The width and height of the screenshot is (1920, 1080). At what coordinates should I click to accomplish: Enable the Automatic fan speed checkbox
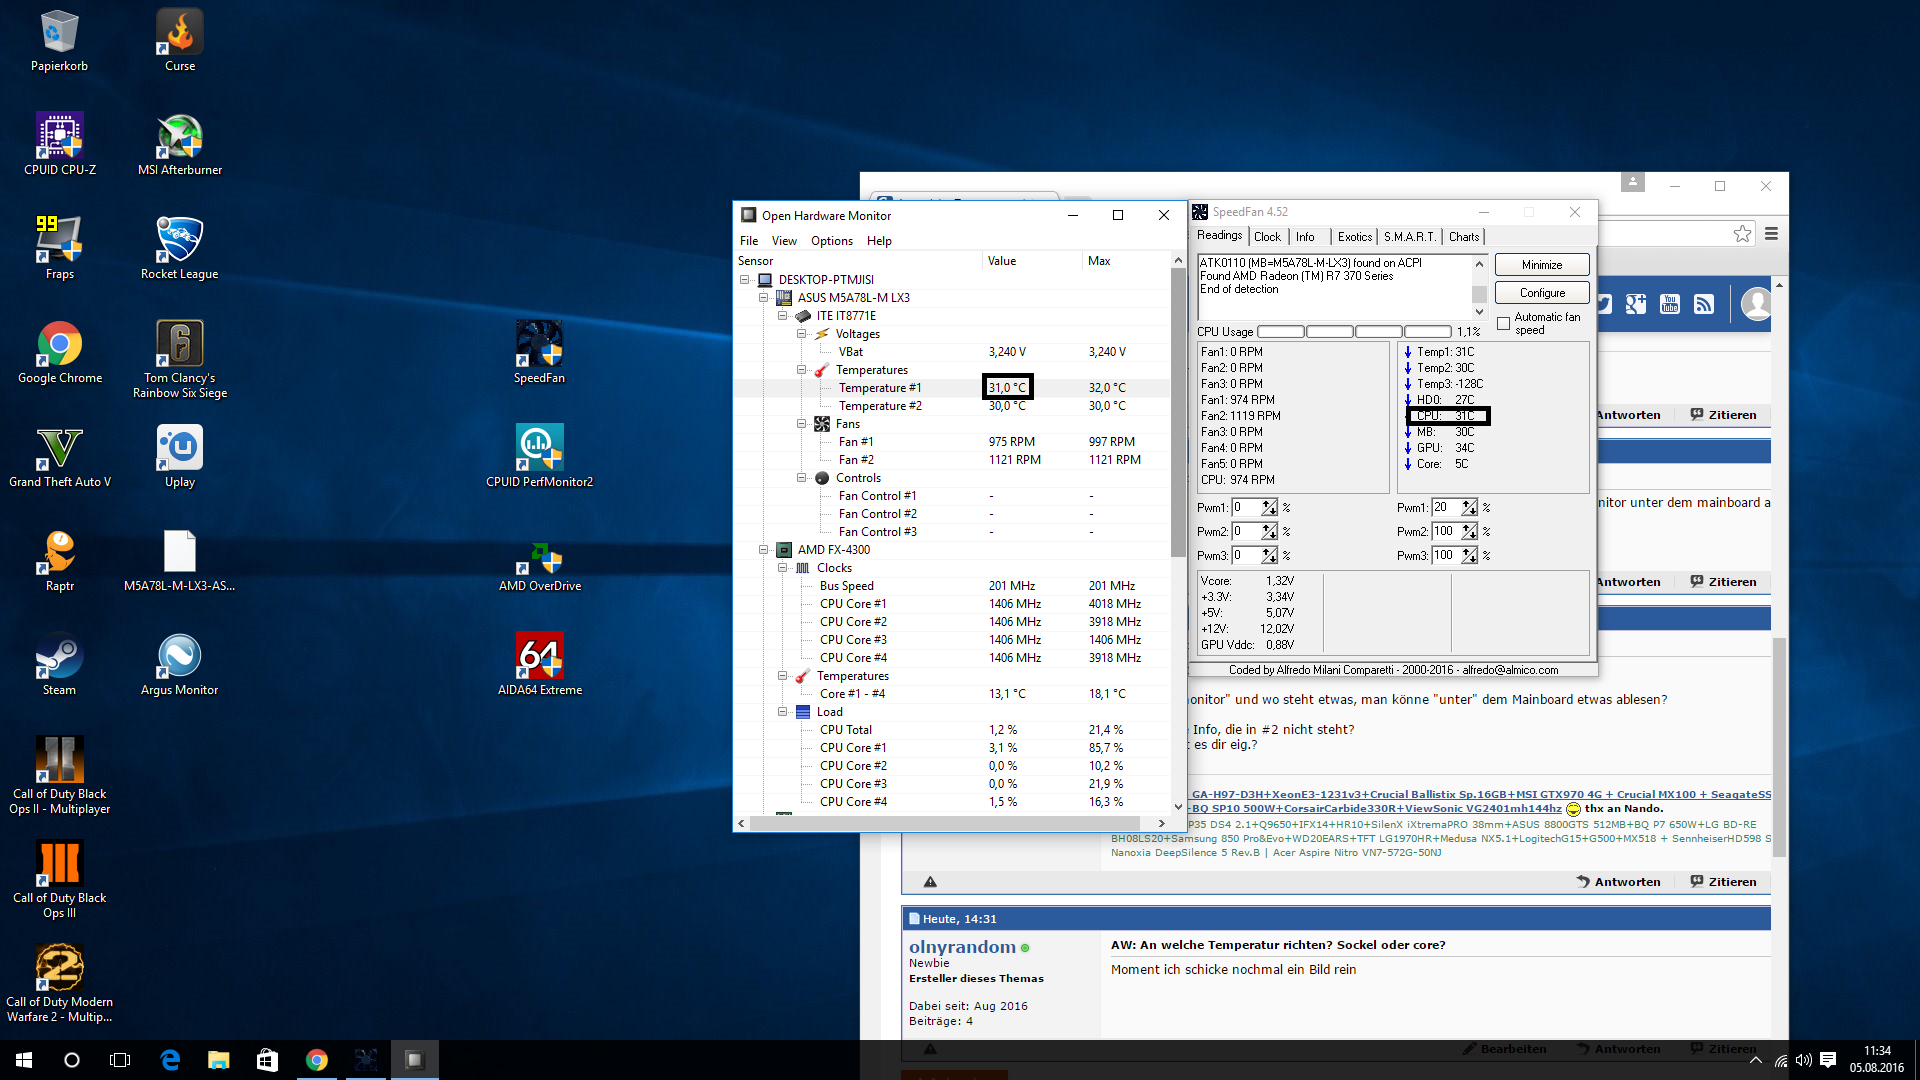point(1503,323)
